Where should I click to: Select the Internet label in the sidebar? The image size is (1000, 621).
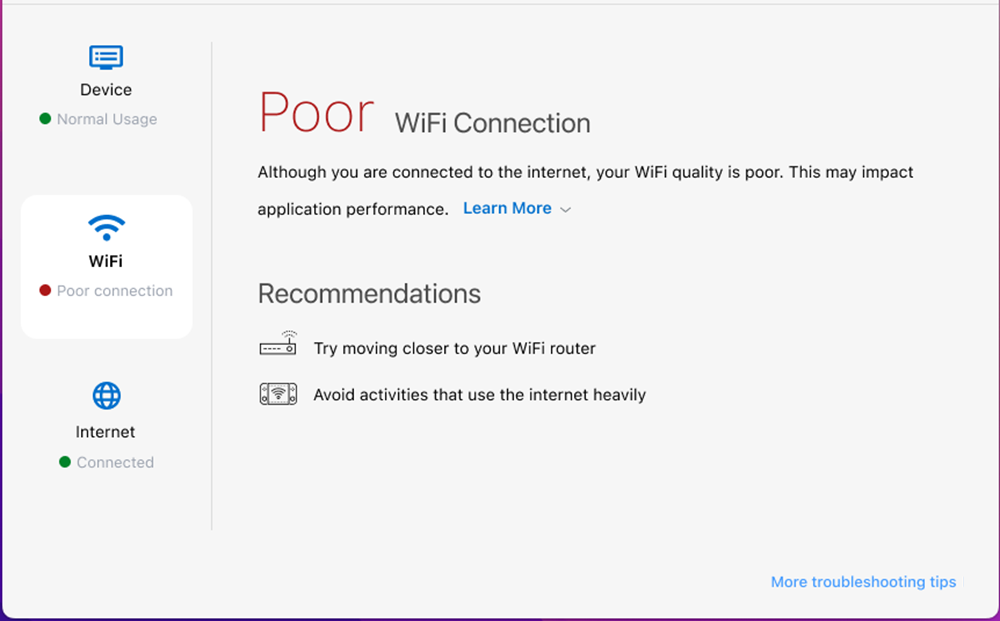(105, 432)
